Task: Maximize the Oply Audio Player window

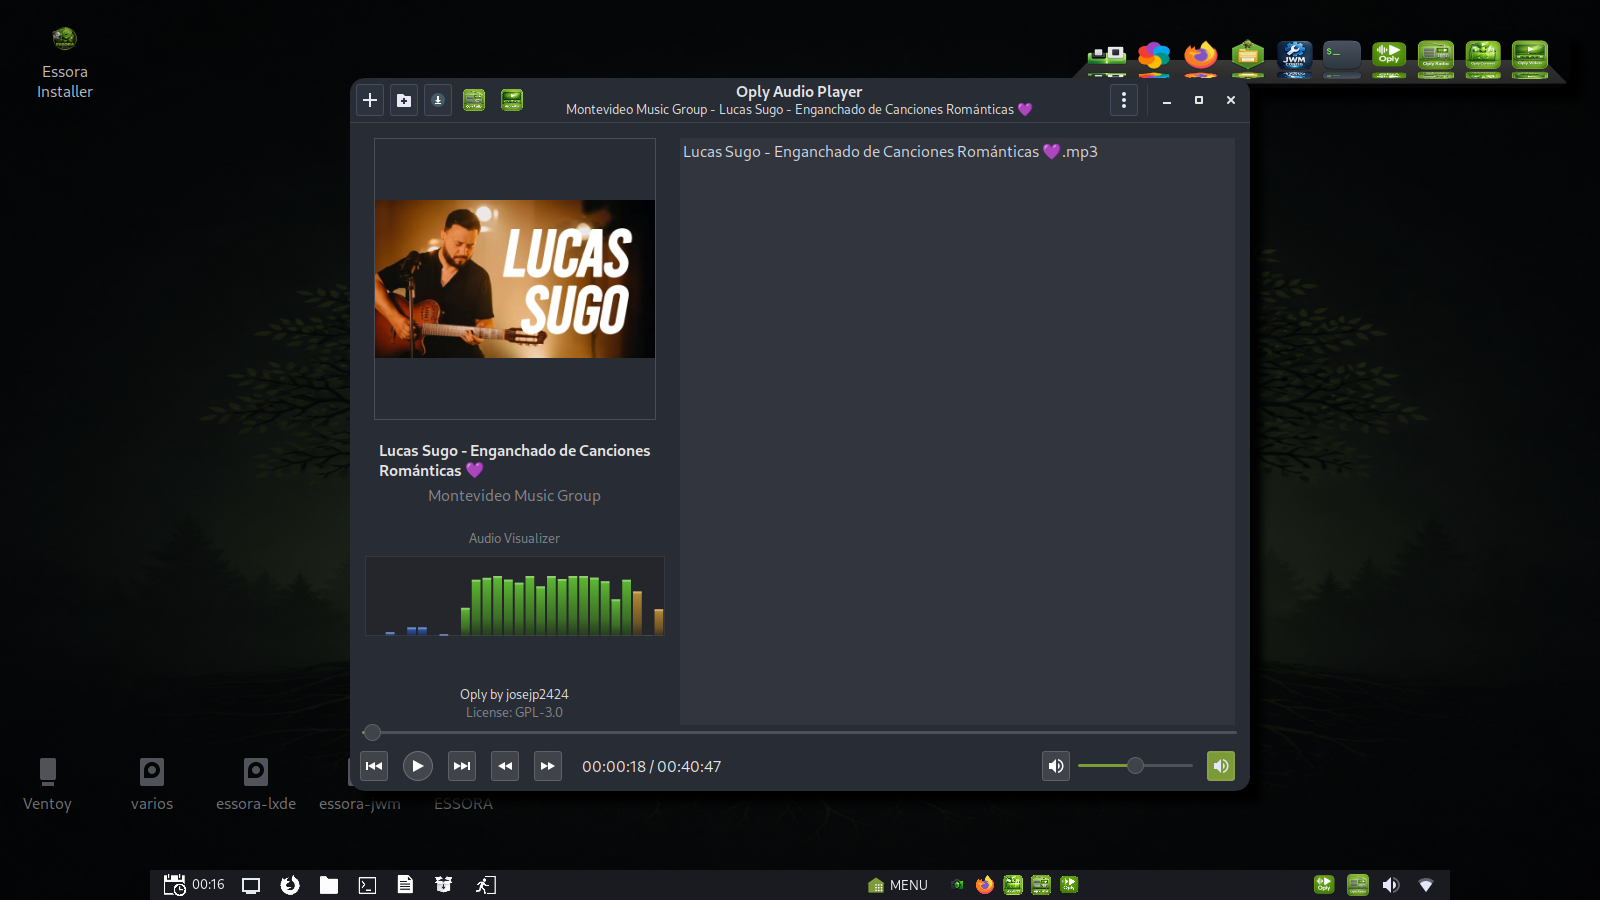Action: pyautogui.click(x=1199, y=100)
